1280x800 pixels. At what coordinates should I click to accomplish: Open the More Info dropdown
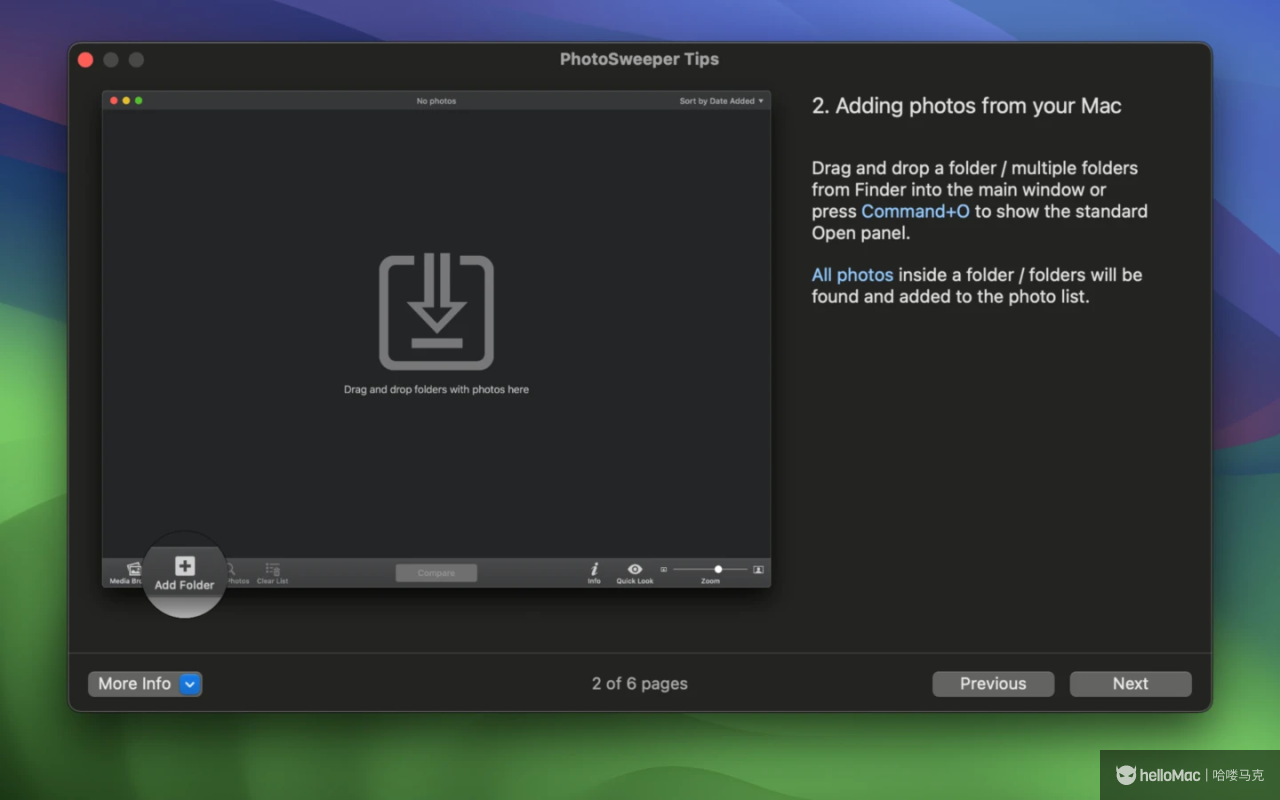pos(145,684)
